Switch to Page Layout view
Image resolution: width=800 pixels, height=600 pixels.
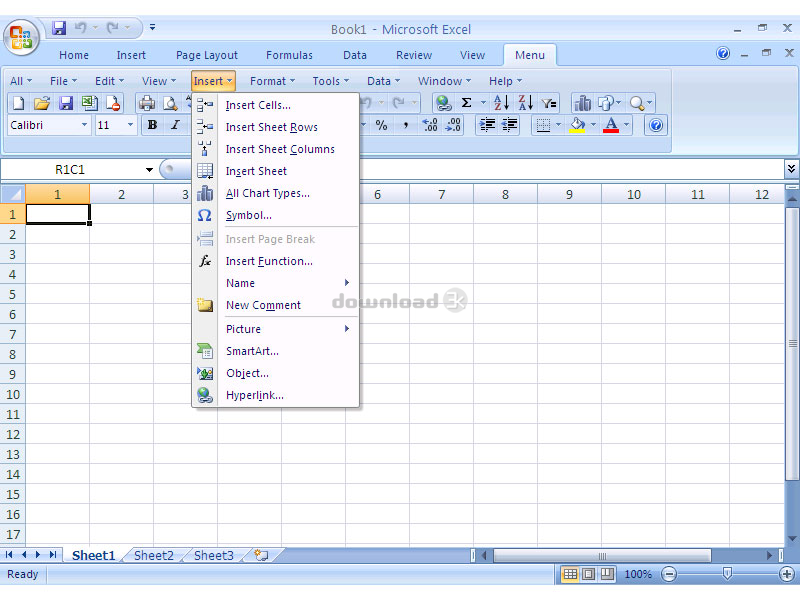(x=588, y=574)
